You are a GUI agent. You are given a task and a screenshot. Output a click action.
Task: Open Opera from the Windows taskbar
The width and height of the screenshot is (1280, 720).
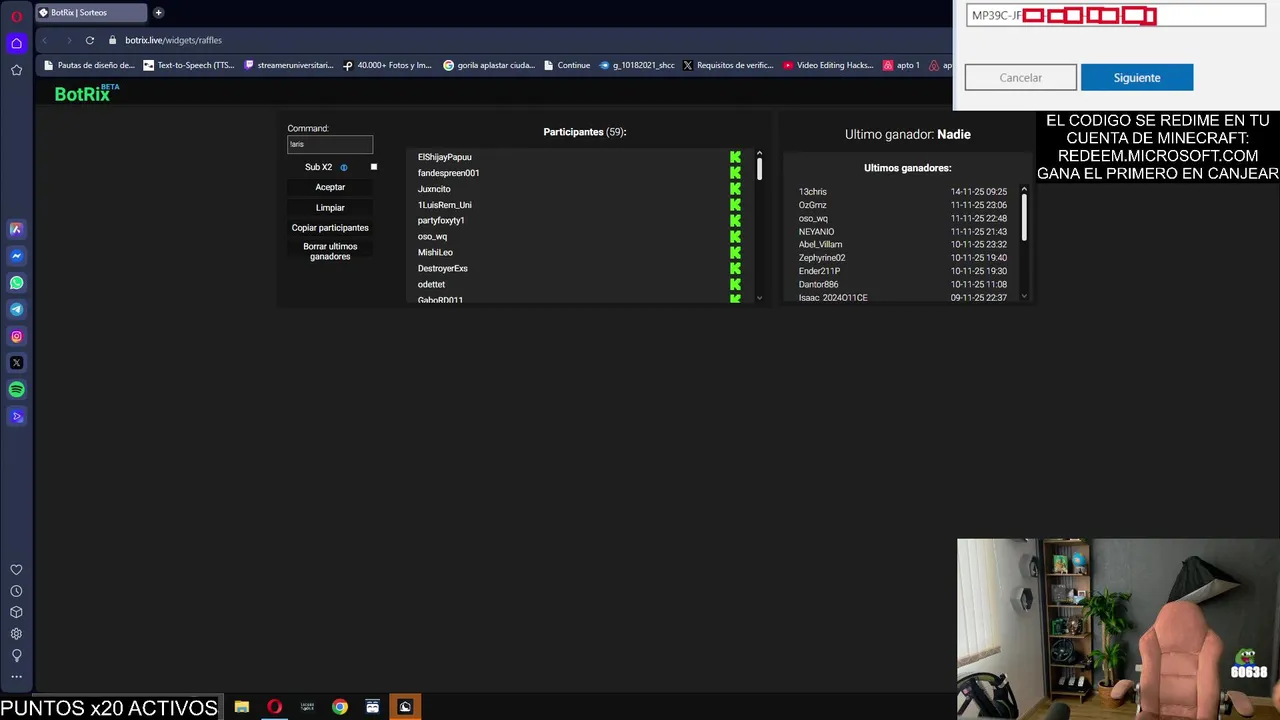274,707
